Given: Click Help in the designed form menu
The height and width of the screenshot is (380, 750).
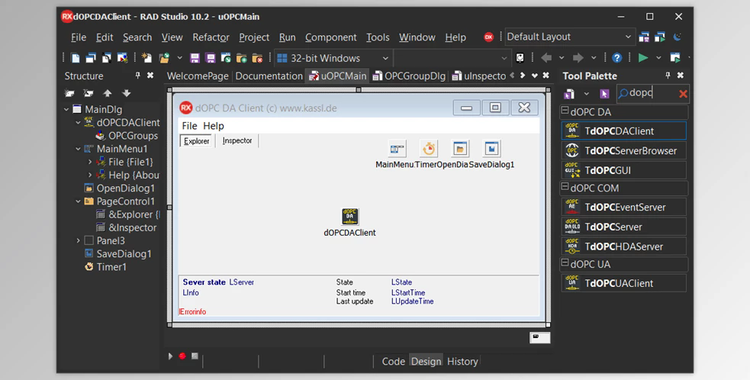Looking at the screenshot, I should pos(213,126).
